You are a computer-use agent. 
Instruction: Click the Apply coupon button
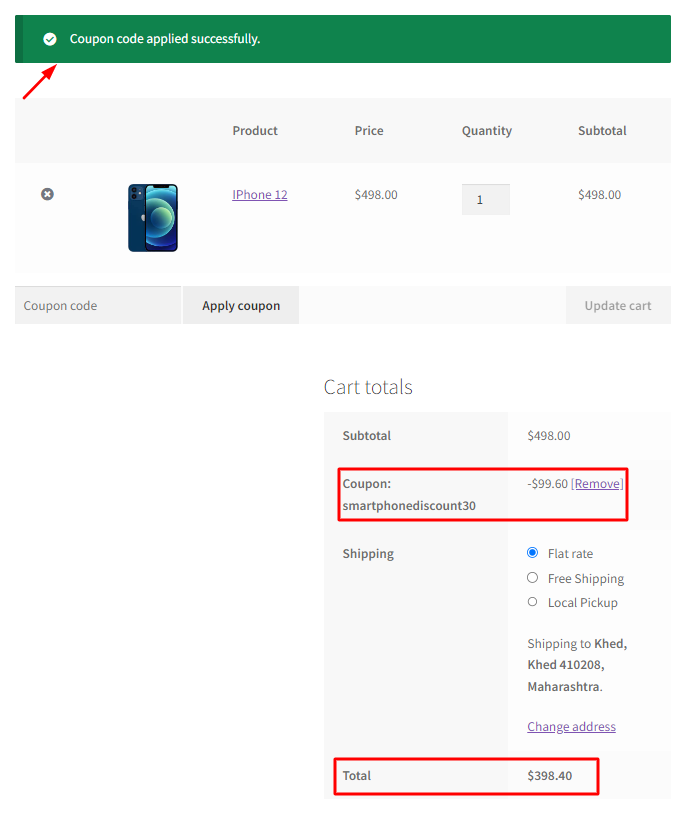click(x=241, y=305)
